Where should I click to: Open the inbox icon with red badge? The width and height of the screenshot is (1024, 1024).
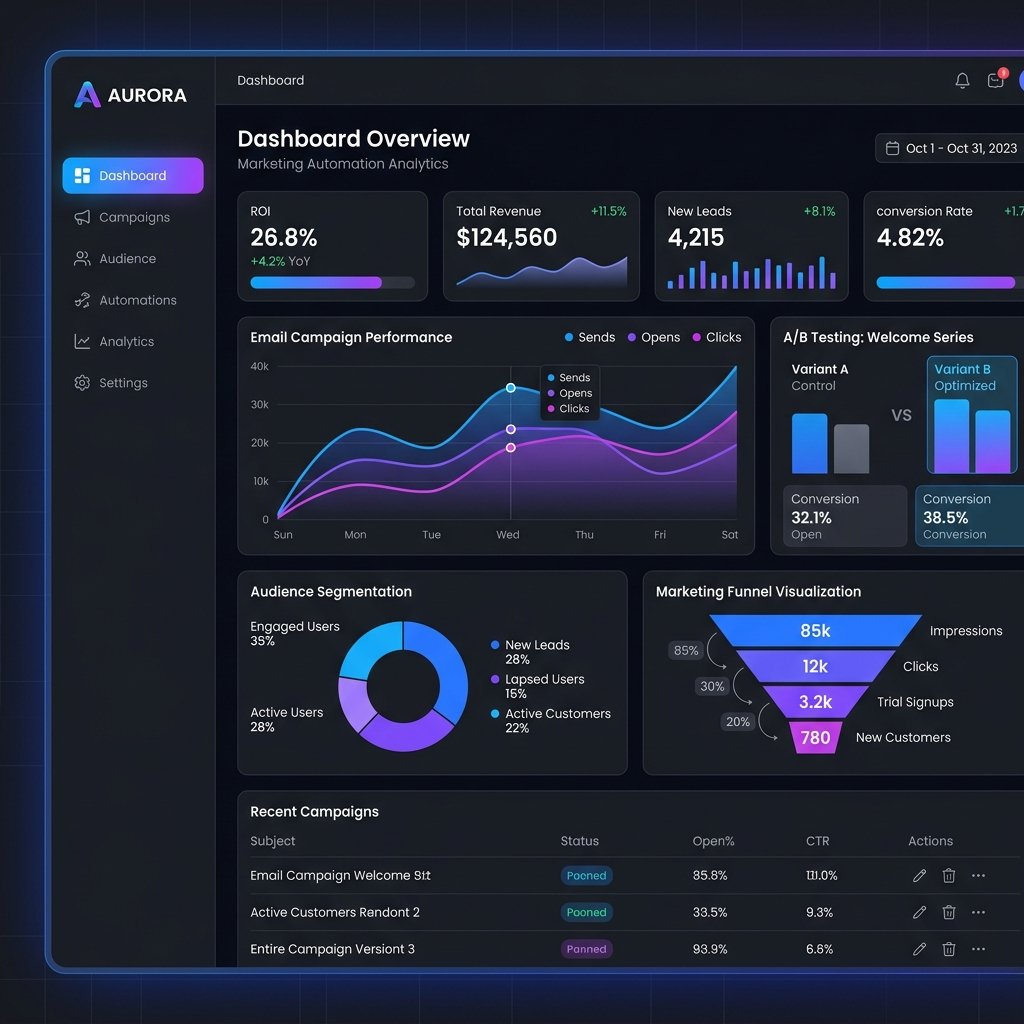pyautogui.click(x=996, y=80)
